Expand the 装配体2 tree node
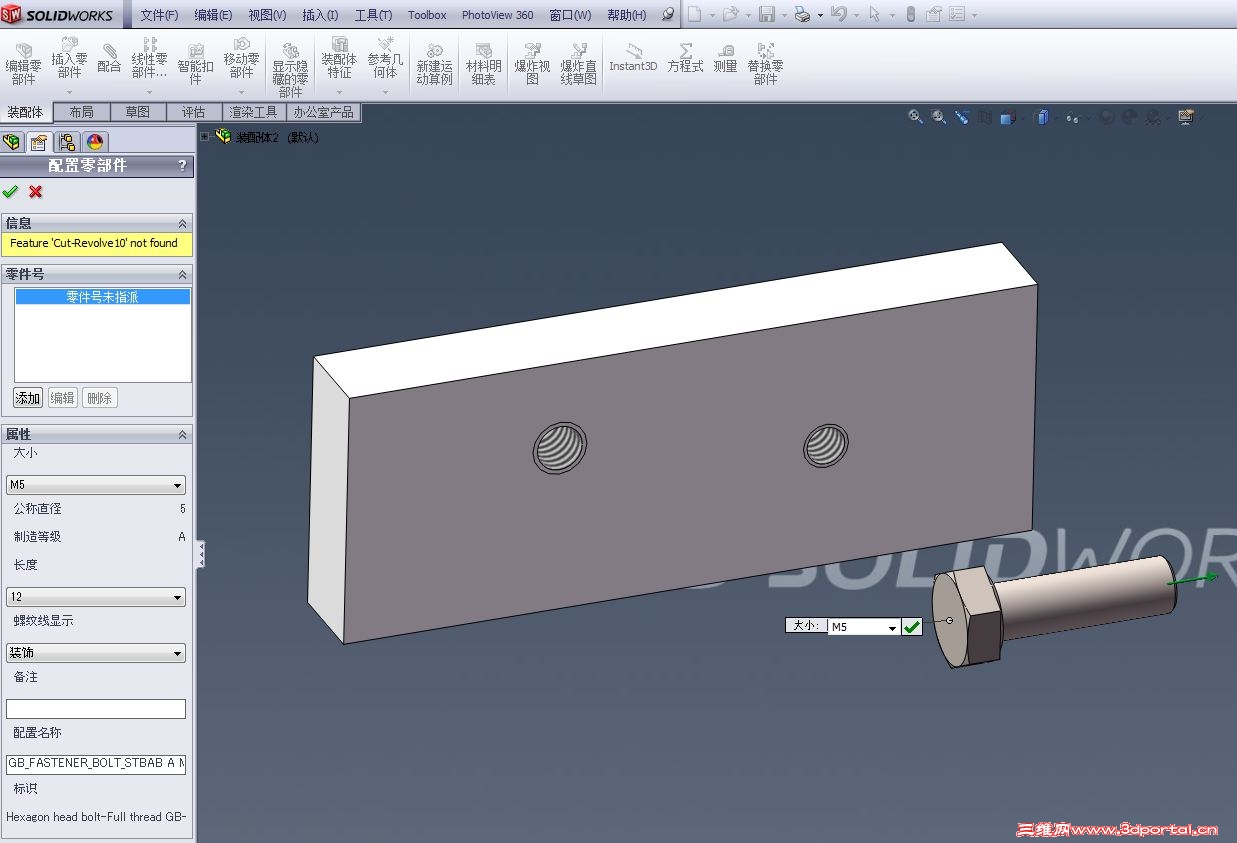Image resolution: width=1237 pixels, height=843 pixels. tap(204, 137)
